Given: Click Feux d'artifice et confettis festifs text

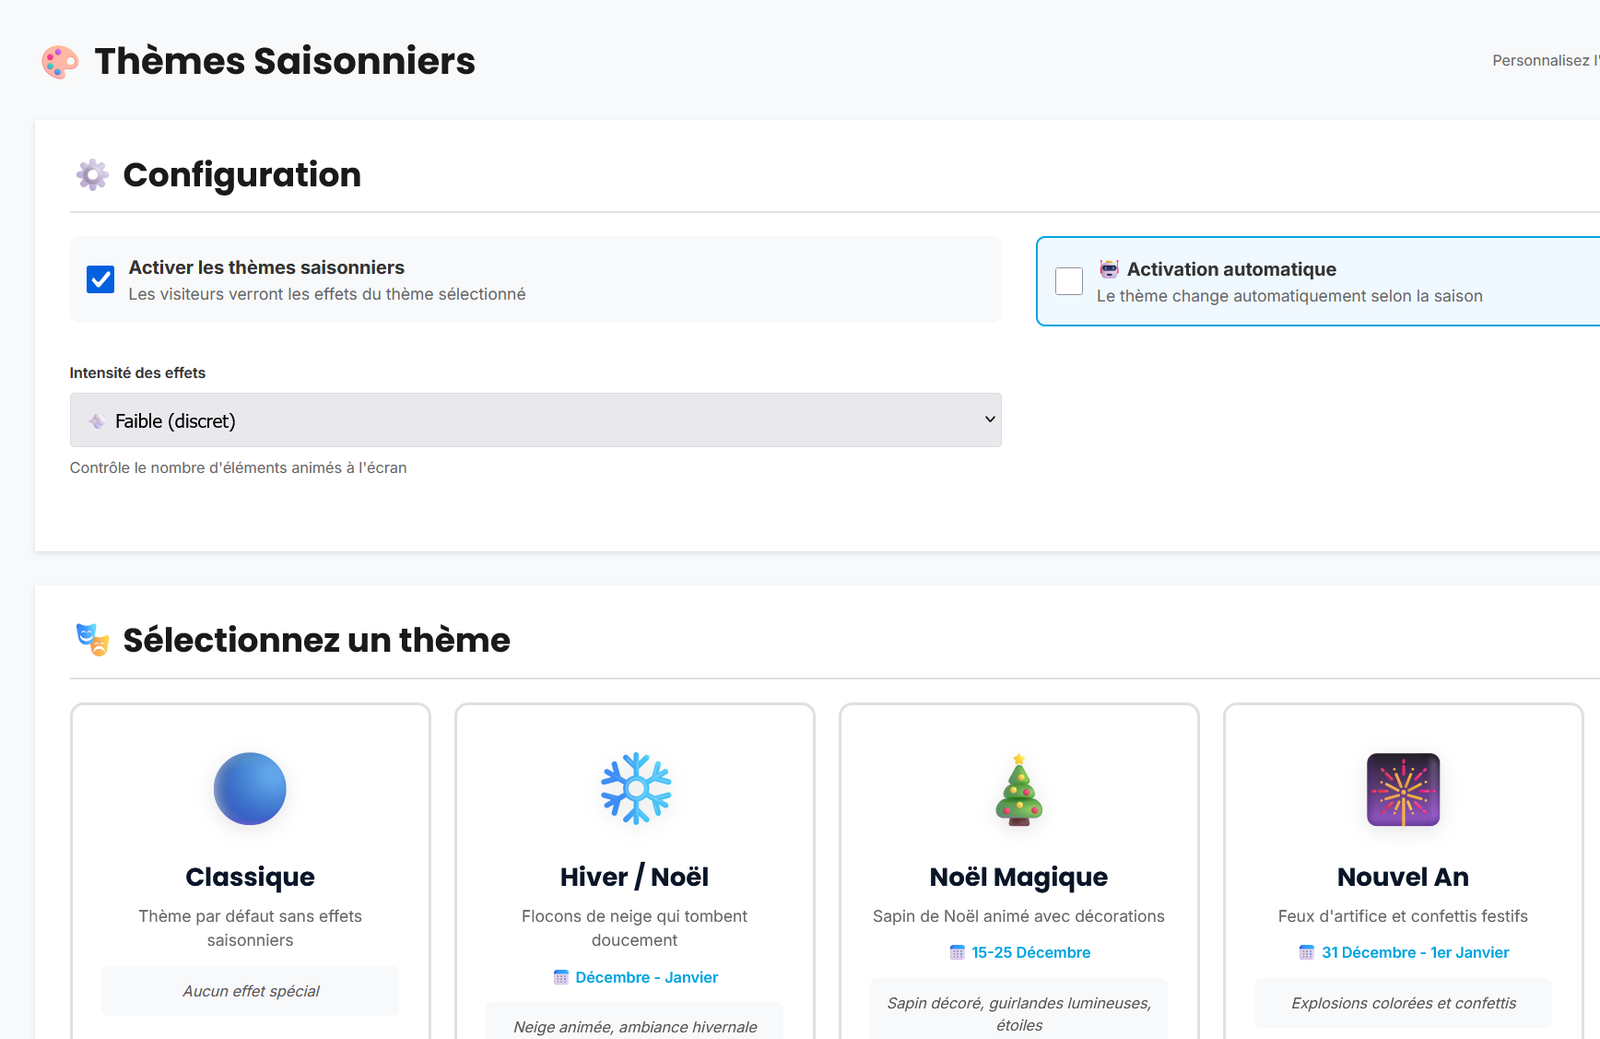Looking at the screenshot, I should tap(1403, 916).
